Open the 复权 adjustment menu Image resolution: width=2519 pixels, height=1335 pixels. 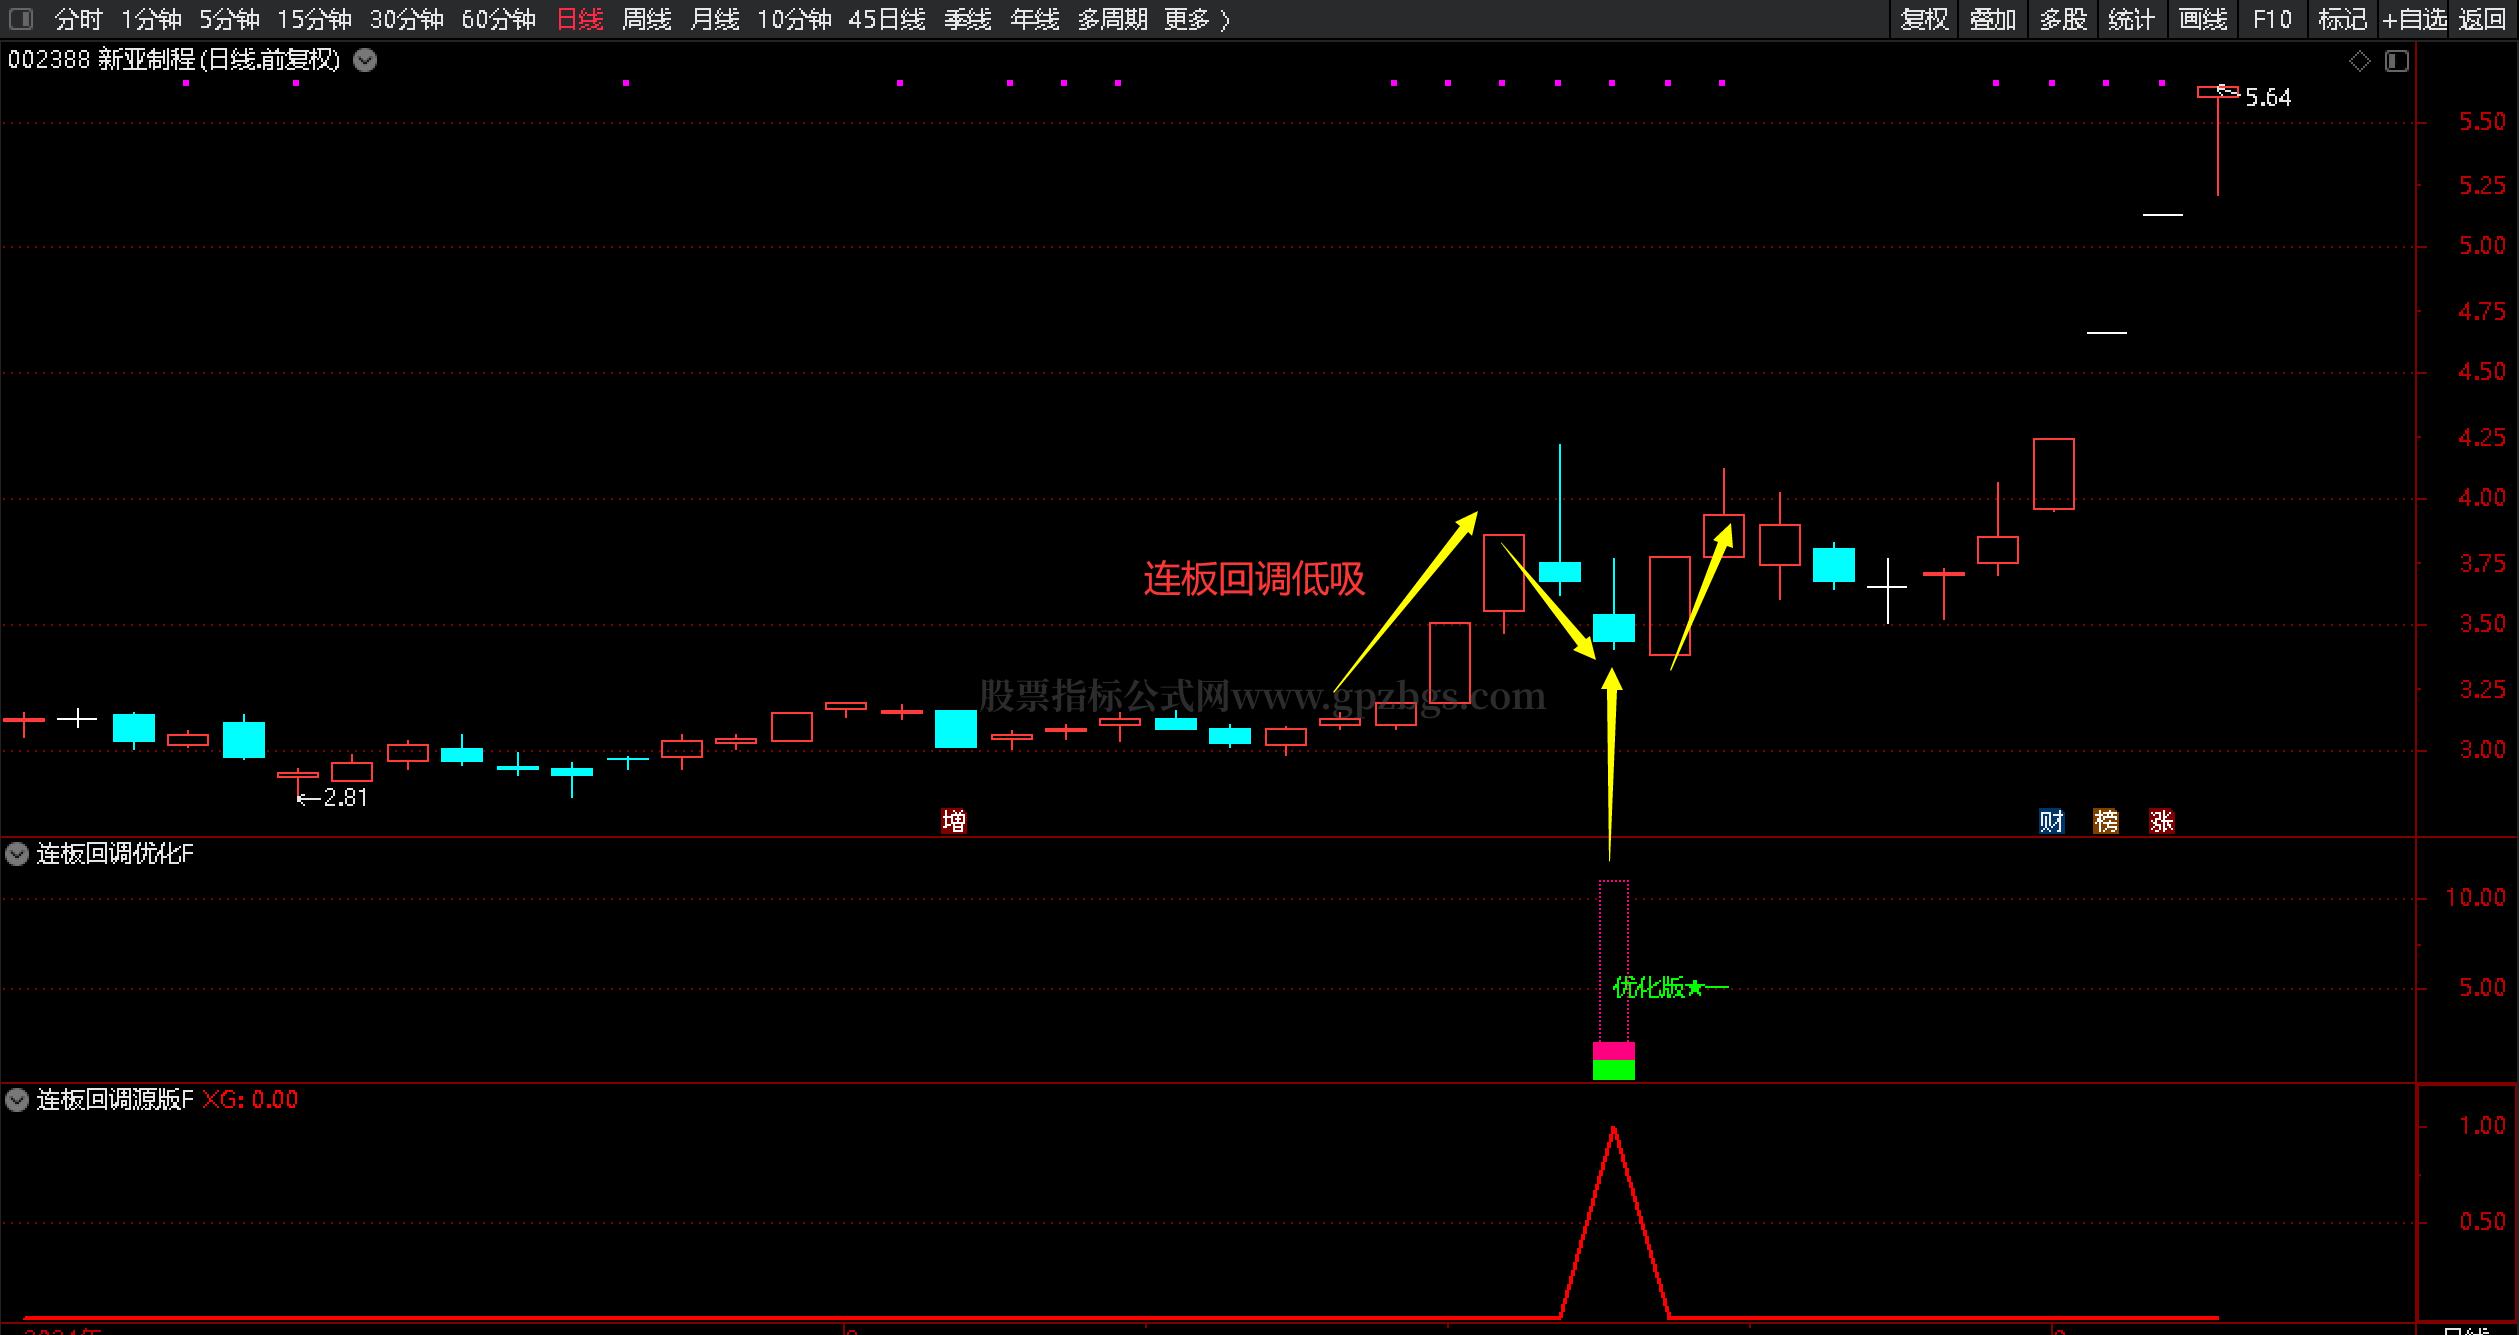pyautogui.click(x=1924, y=19)
